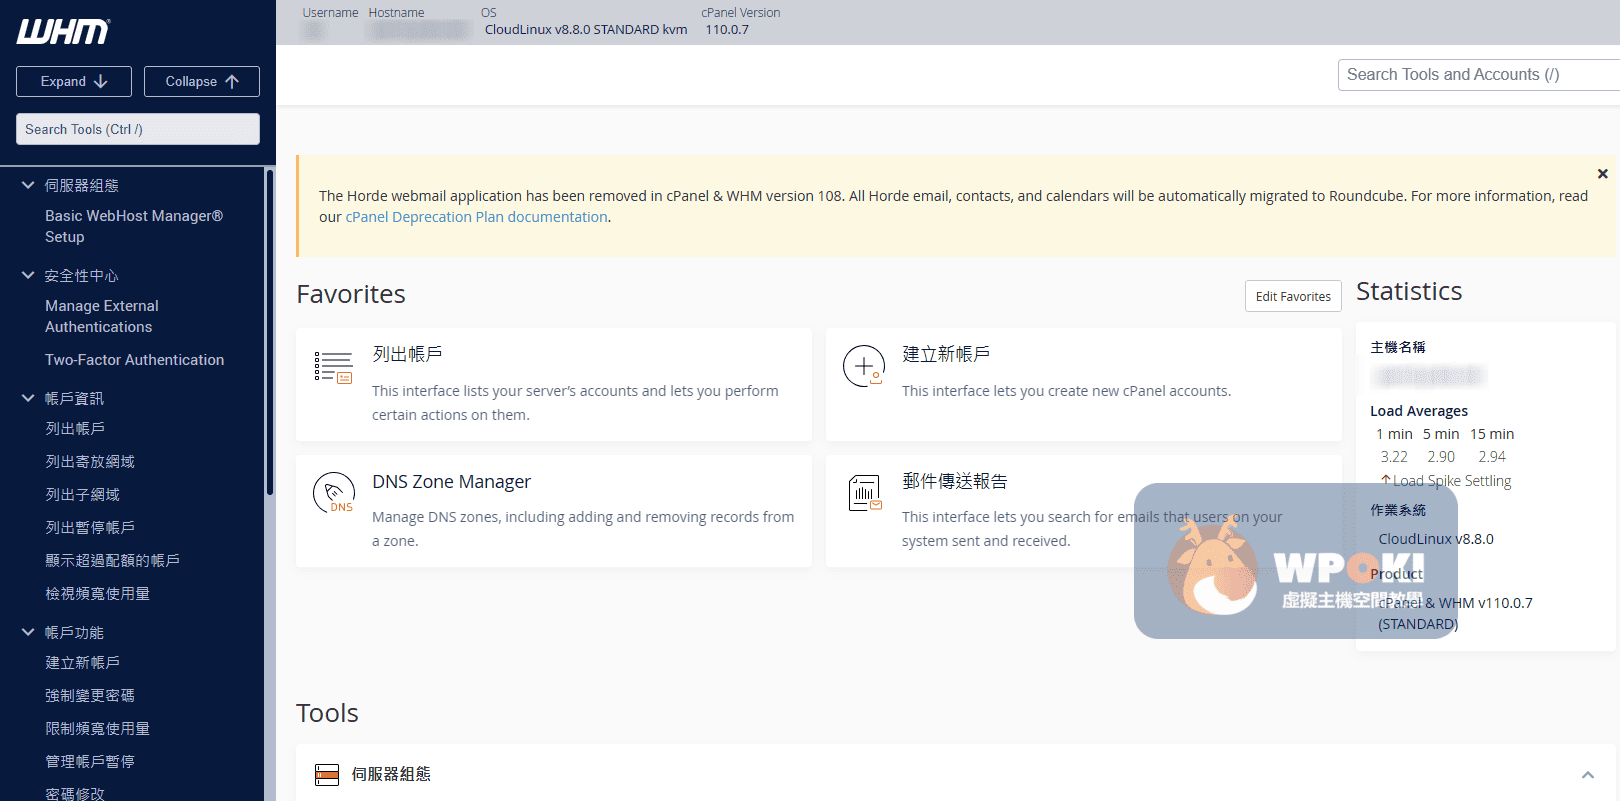
Task: Click the Load Spike Settling indicator
Action: pyautogui.click(x=1446, y=481)
